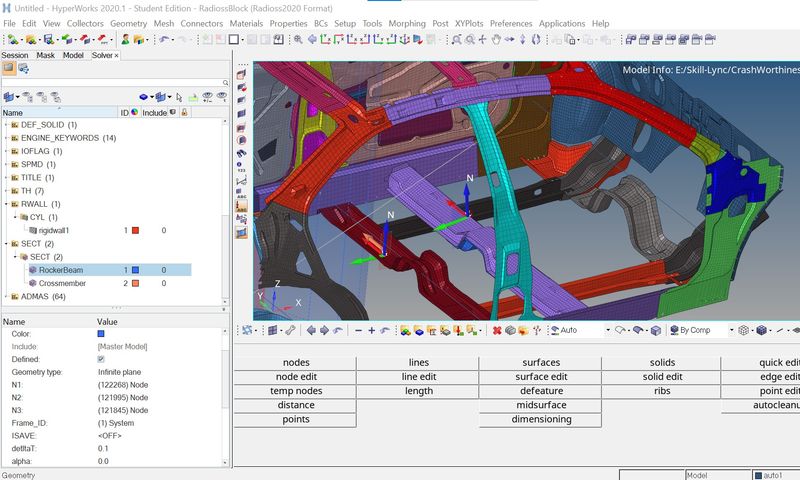Screen dimensions: 800x480
Task: Click the temp nodes panel button
Action: pyautogui.click(x=296, y=391)
